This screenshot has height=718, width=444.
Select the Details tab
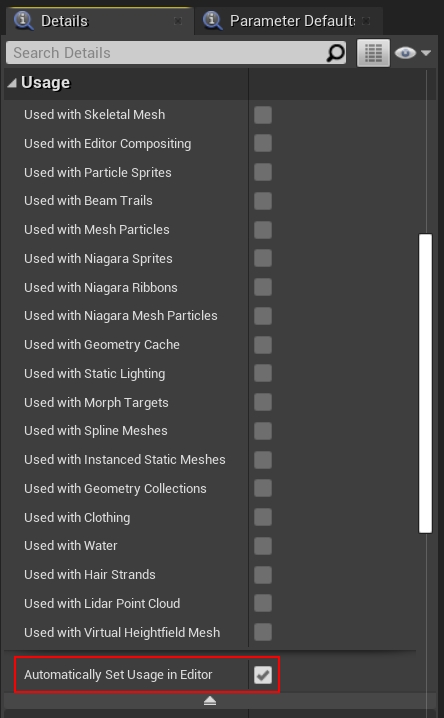[x=98, y=21]
